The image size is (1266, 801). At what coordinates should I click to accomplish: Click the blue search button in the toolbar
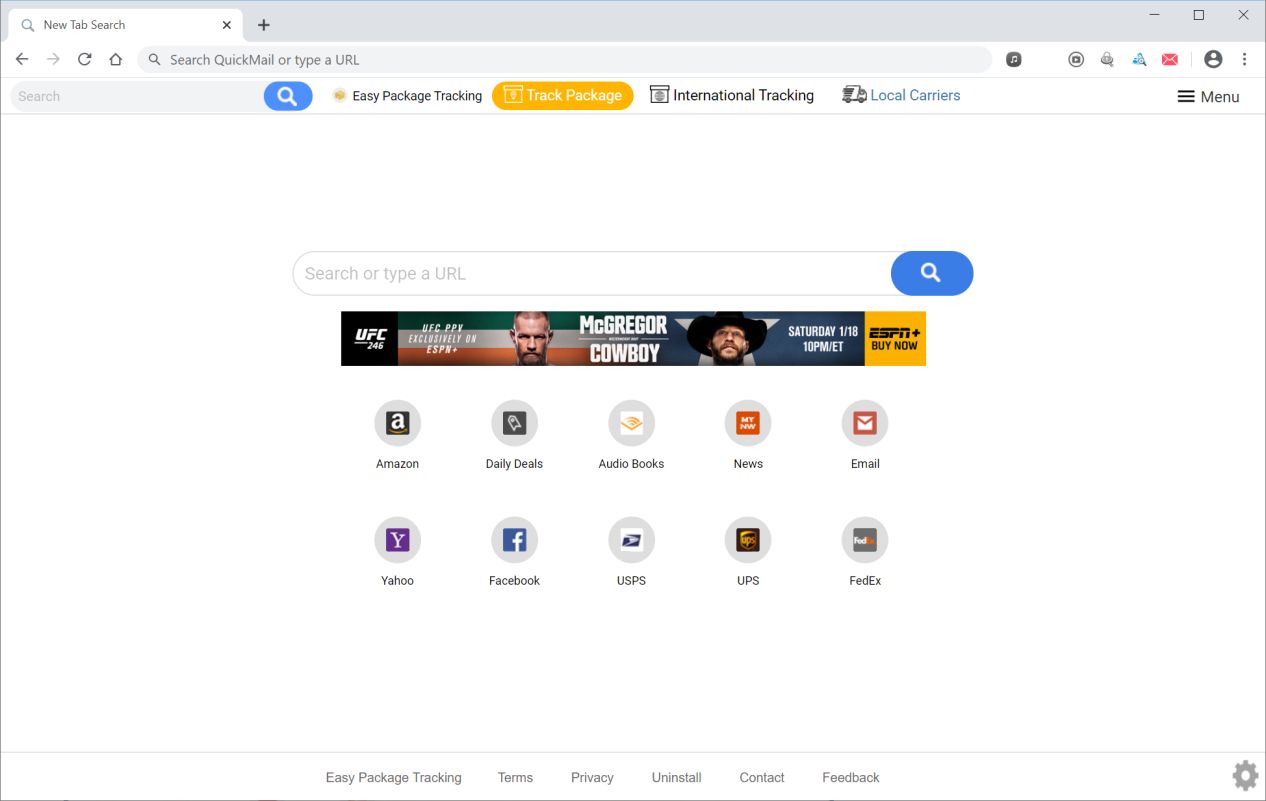point(288,96)
